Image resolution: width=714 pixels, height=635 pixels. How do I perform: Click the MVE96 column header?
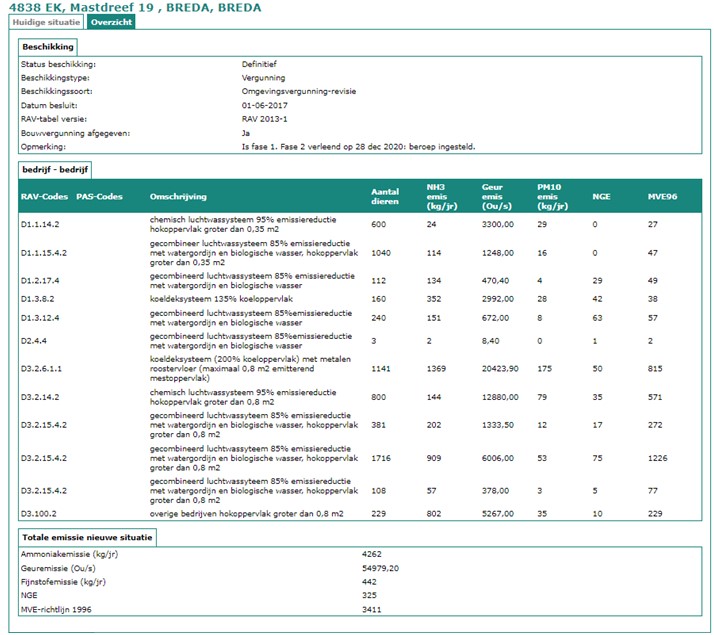point(662,197)
